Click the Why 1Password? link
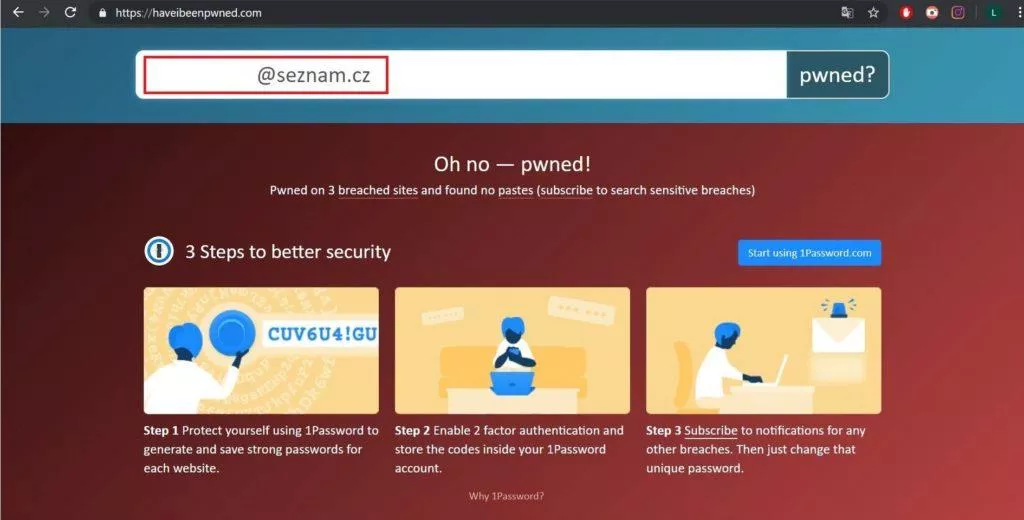 (x=506, y=496)
